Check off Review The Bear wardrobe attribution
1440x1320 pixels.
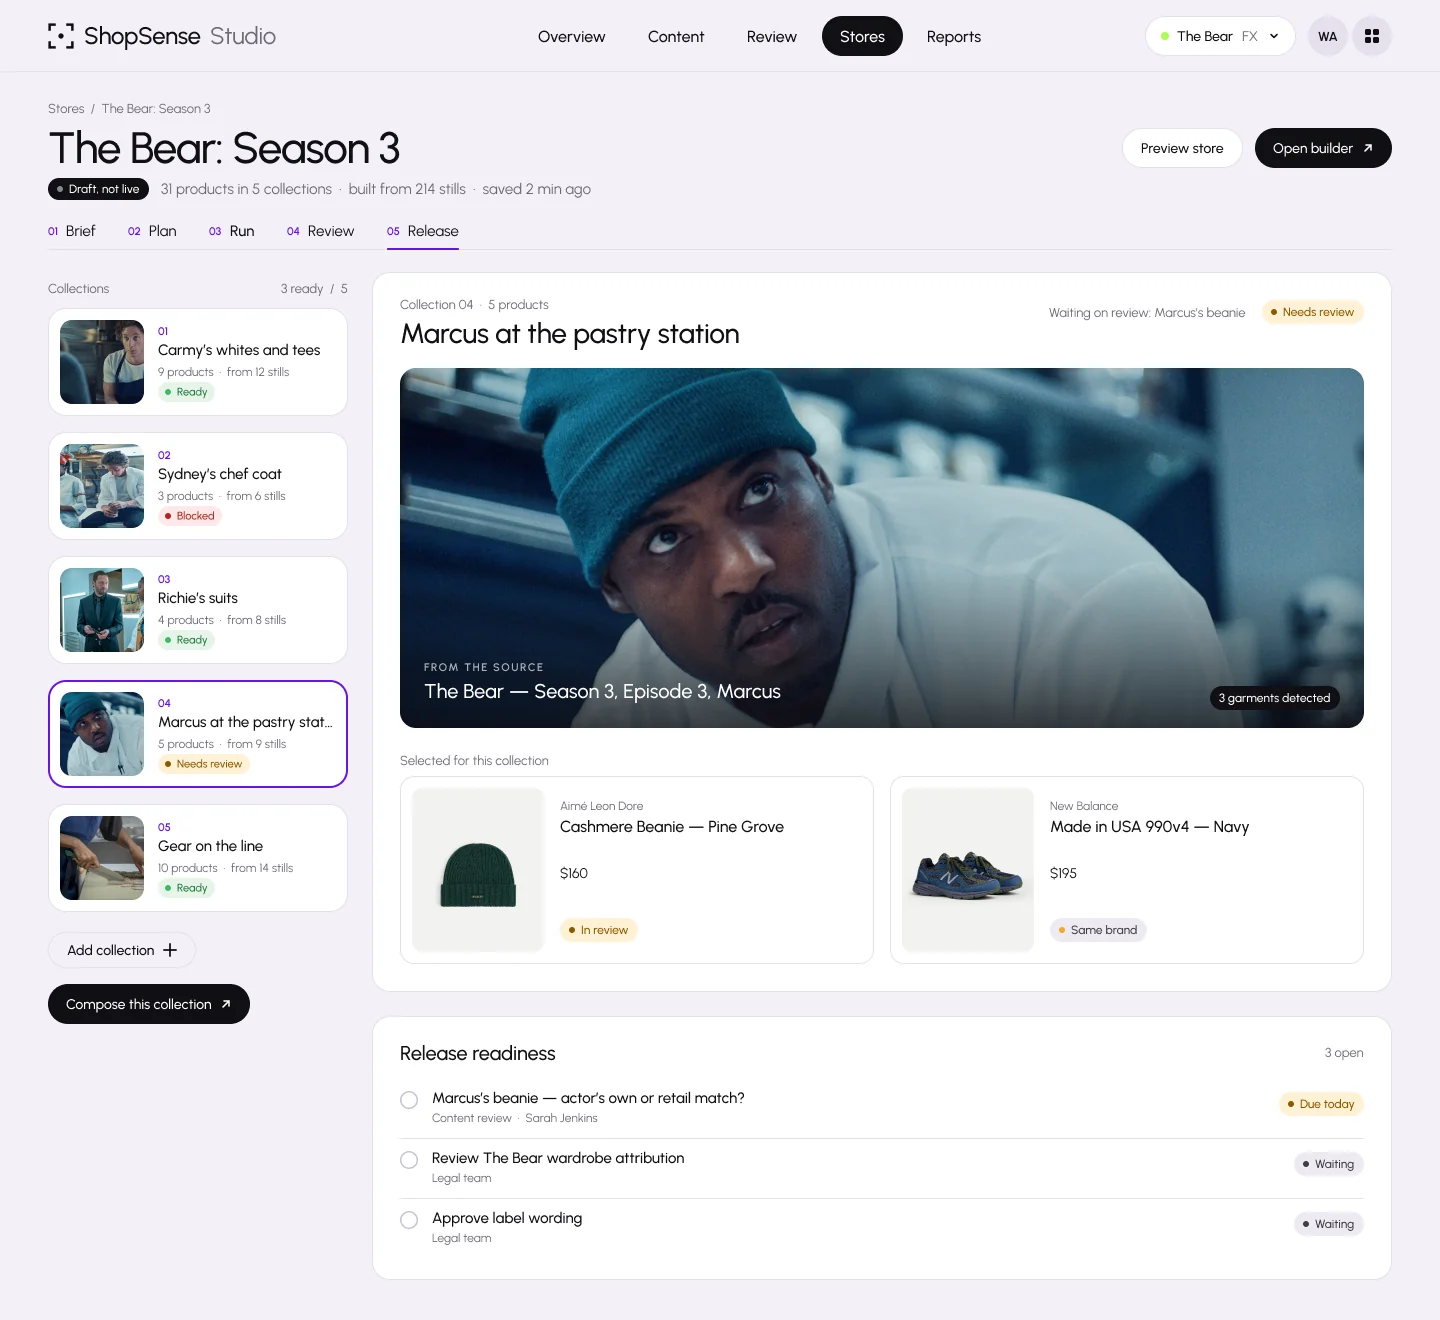tap(409, 1160)
